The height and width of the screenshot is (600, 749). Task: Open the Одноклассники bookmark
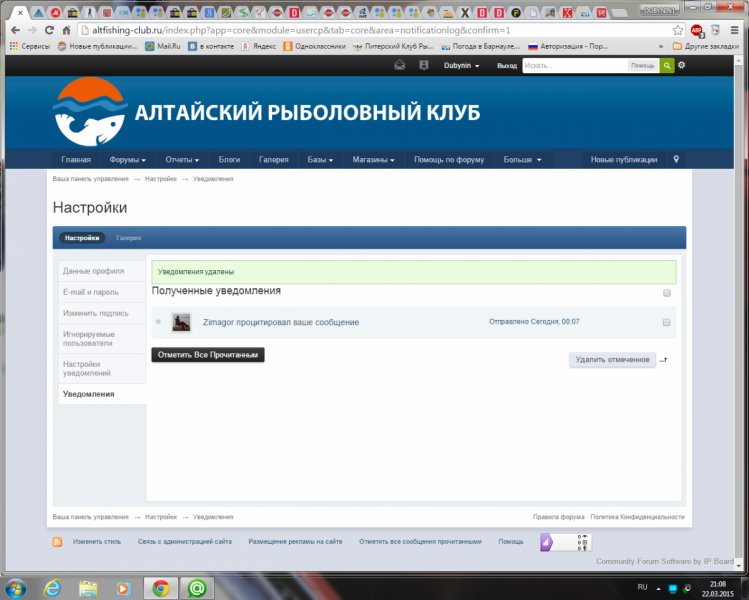314,46
